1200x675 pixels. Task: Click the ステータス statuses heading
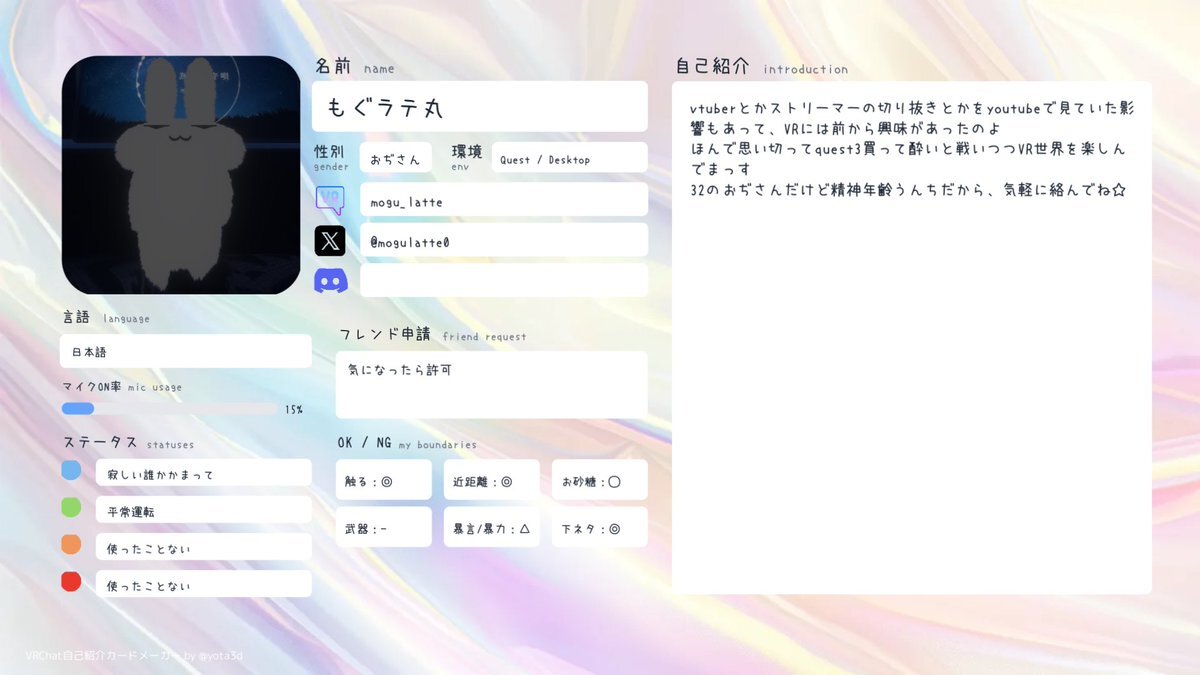click(x=128, y=442)
